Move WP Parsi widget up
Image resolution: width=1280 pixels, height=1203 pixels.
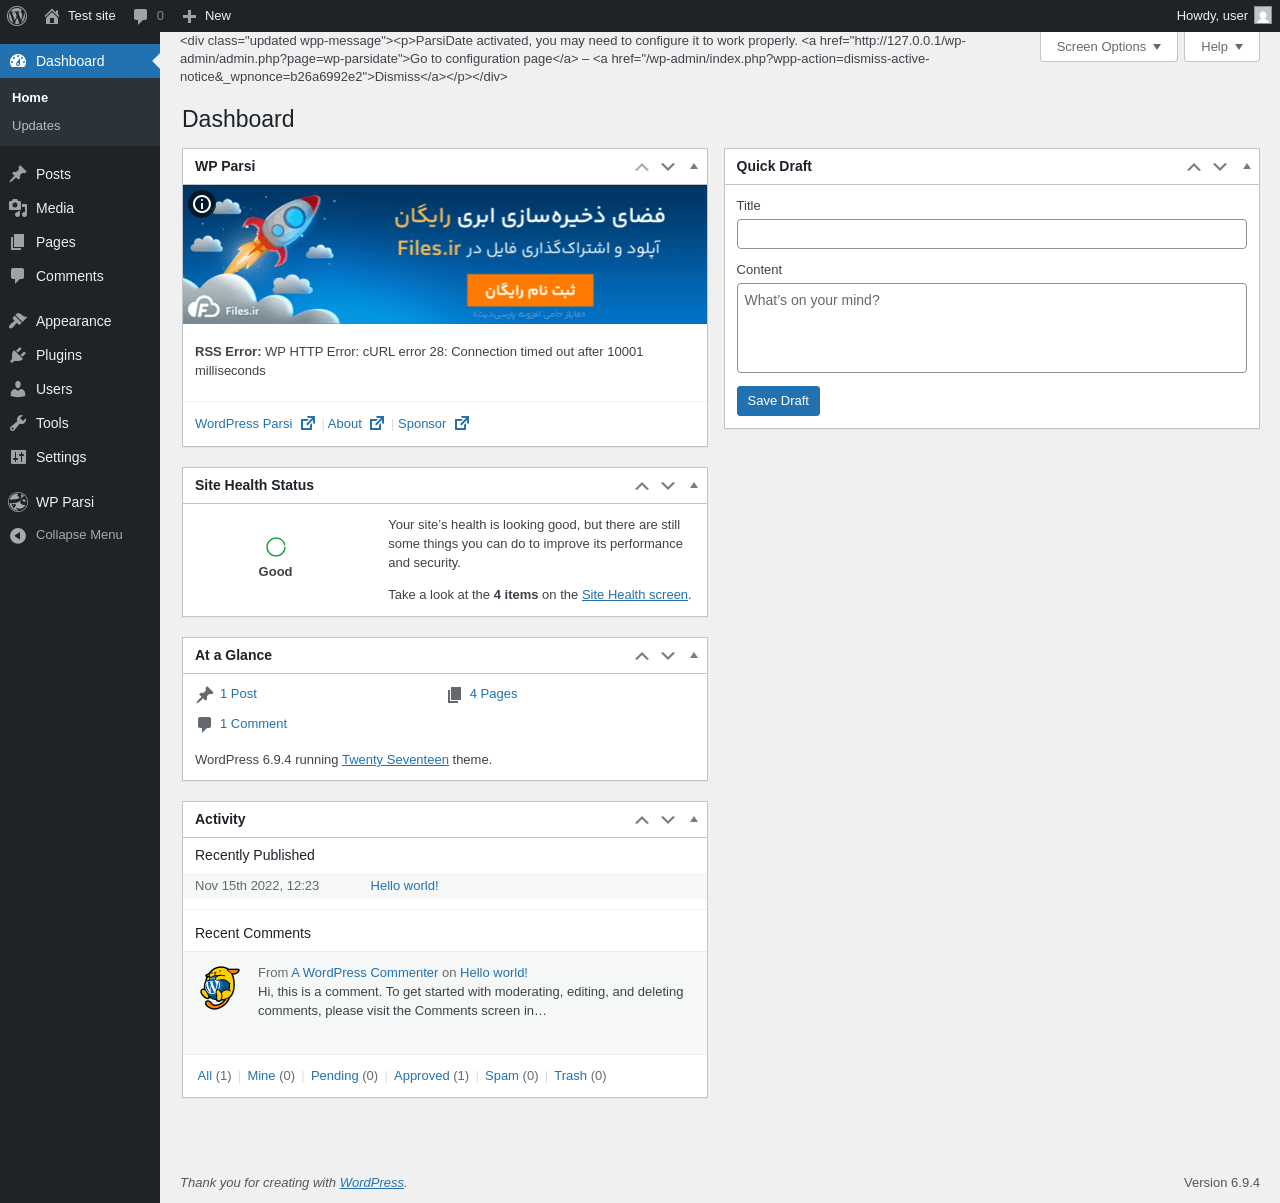[x=642, y=167]
